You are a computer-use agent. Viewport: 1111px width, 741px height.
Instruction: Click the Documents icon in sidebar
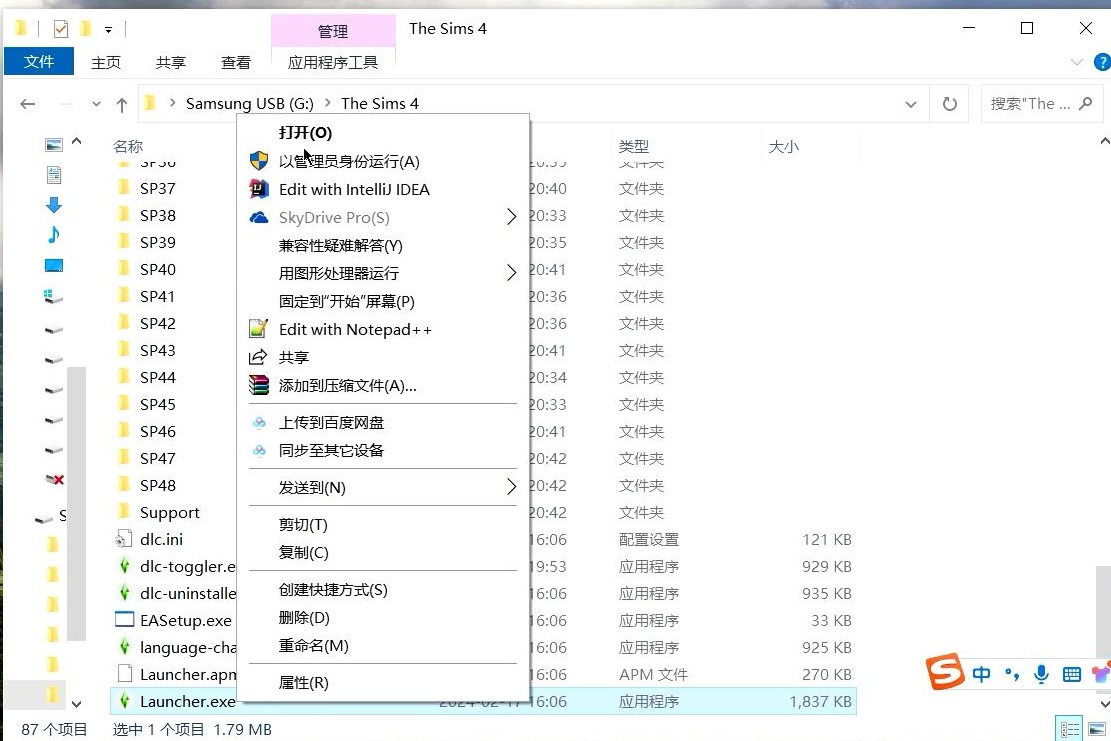tap(54, 175)
